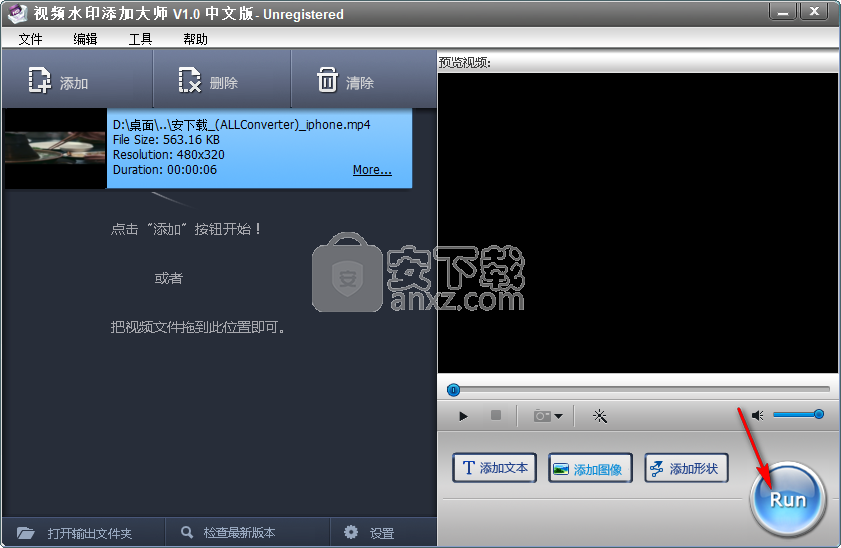Expand the snapshot dropdown arrow

coord(558,417)
